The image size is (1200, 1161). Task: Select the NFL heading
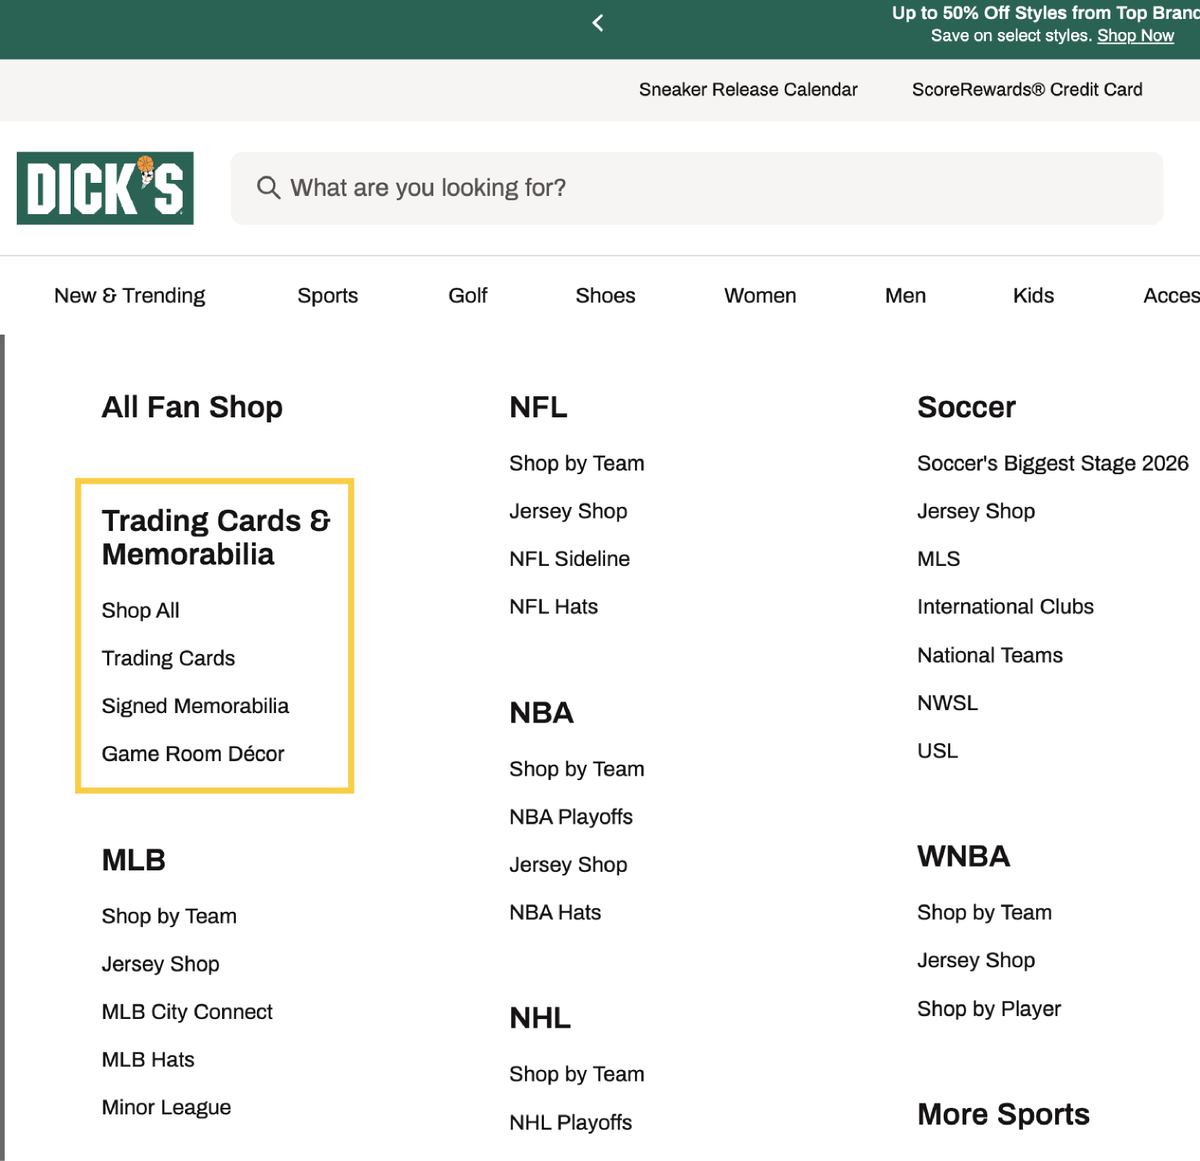tap(538, 407)
